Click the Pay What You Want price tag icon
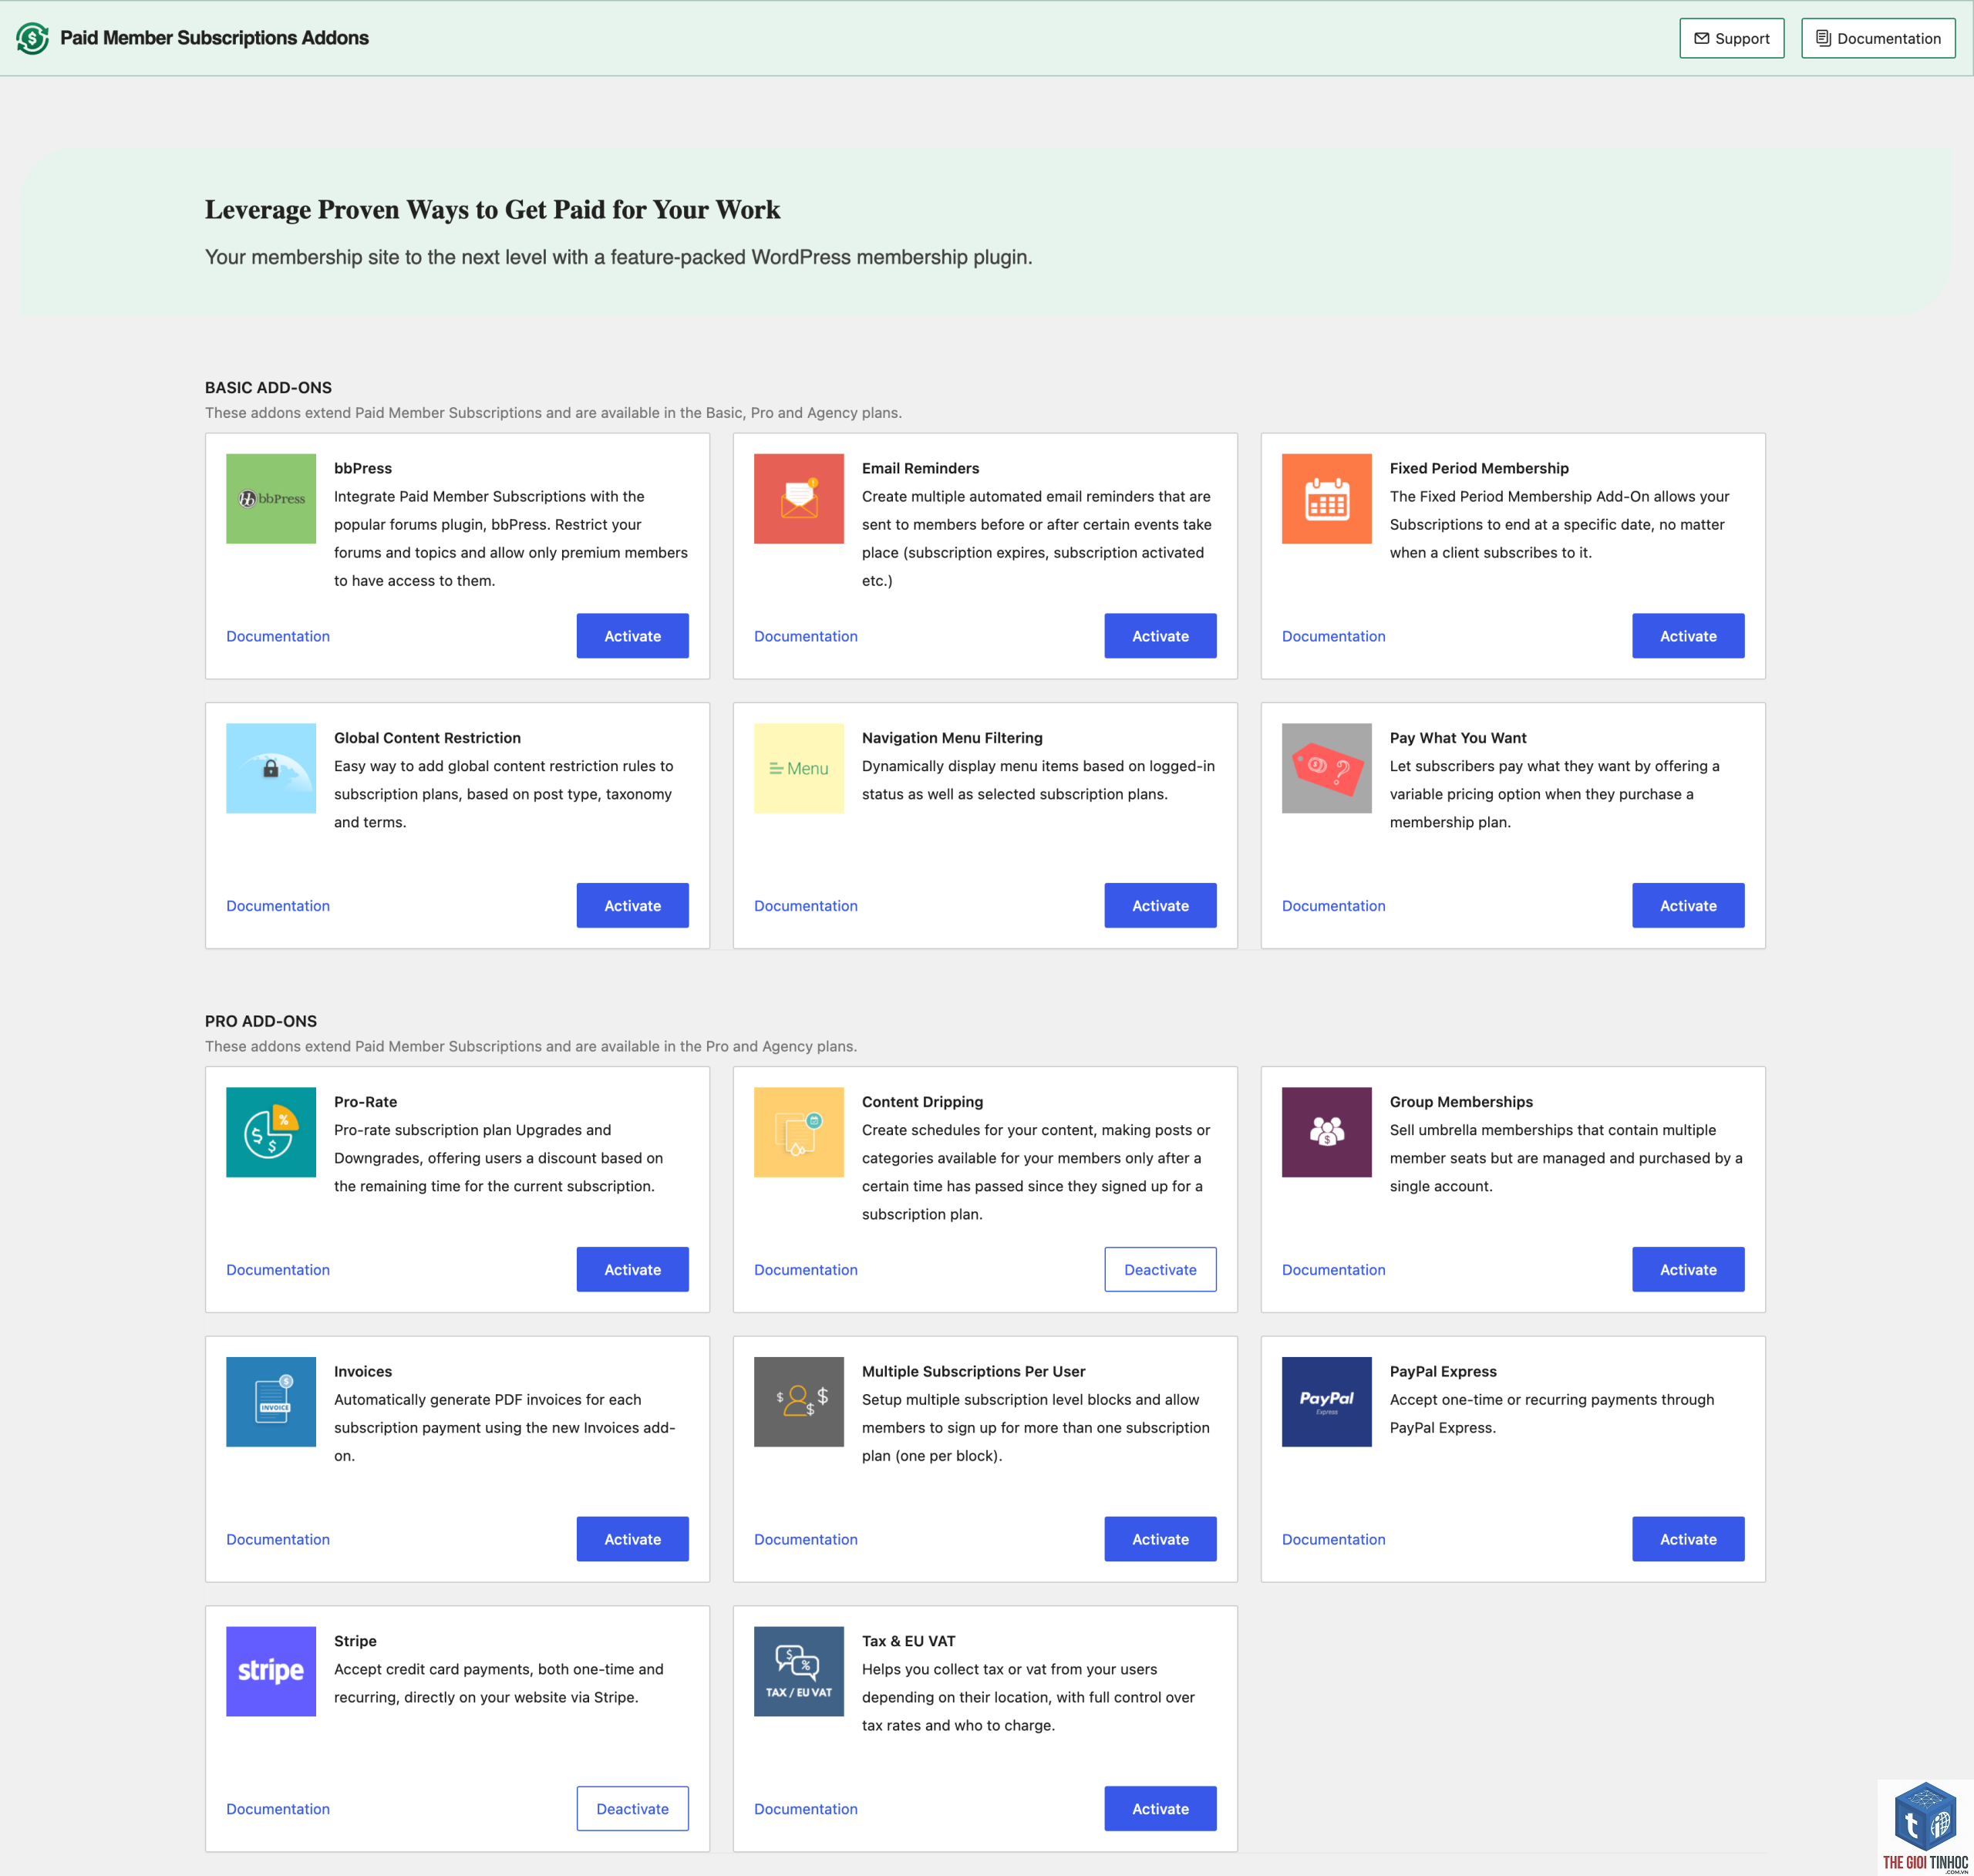Screen dimensions: 1974x1876 (x=1326, y=768)
